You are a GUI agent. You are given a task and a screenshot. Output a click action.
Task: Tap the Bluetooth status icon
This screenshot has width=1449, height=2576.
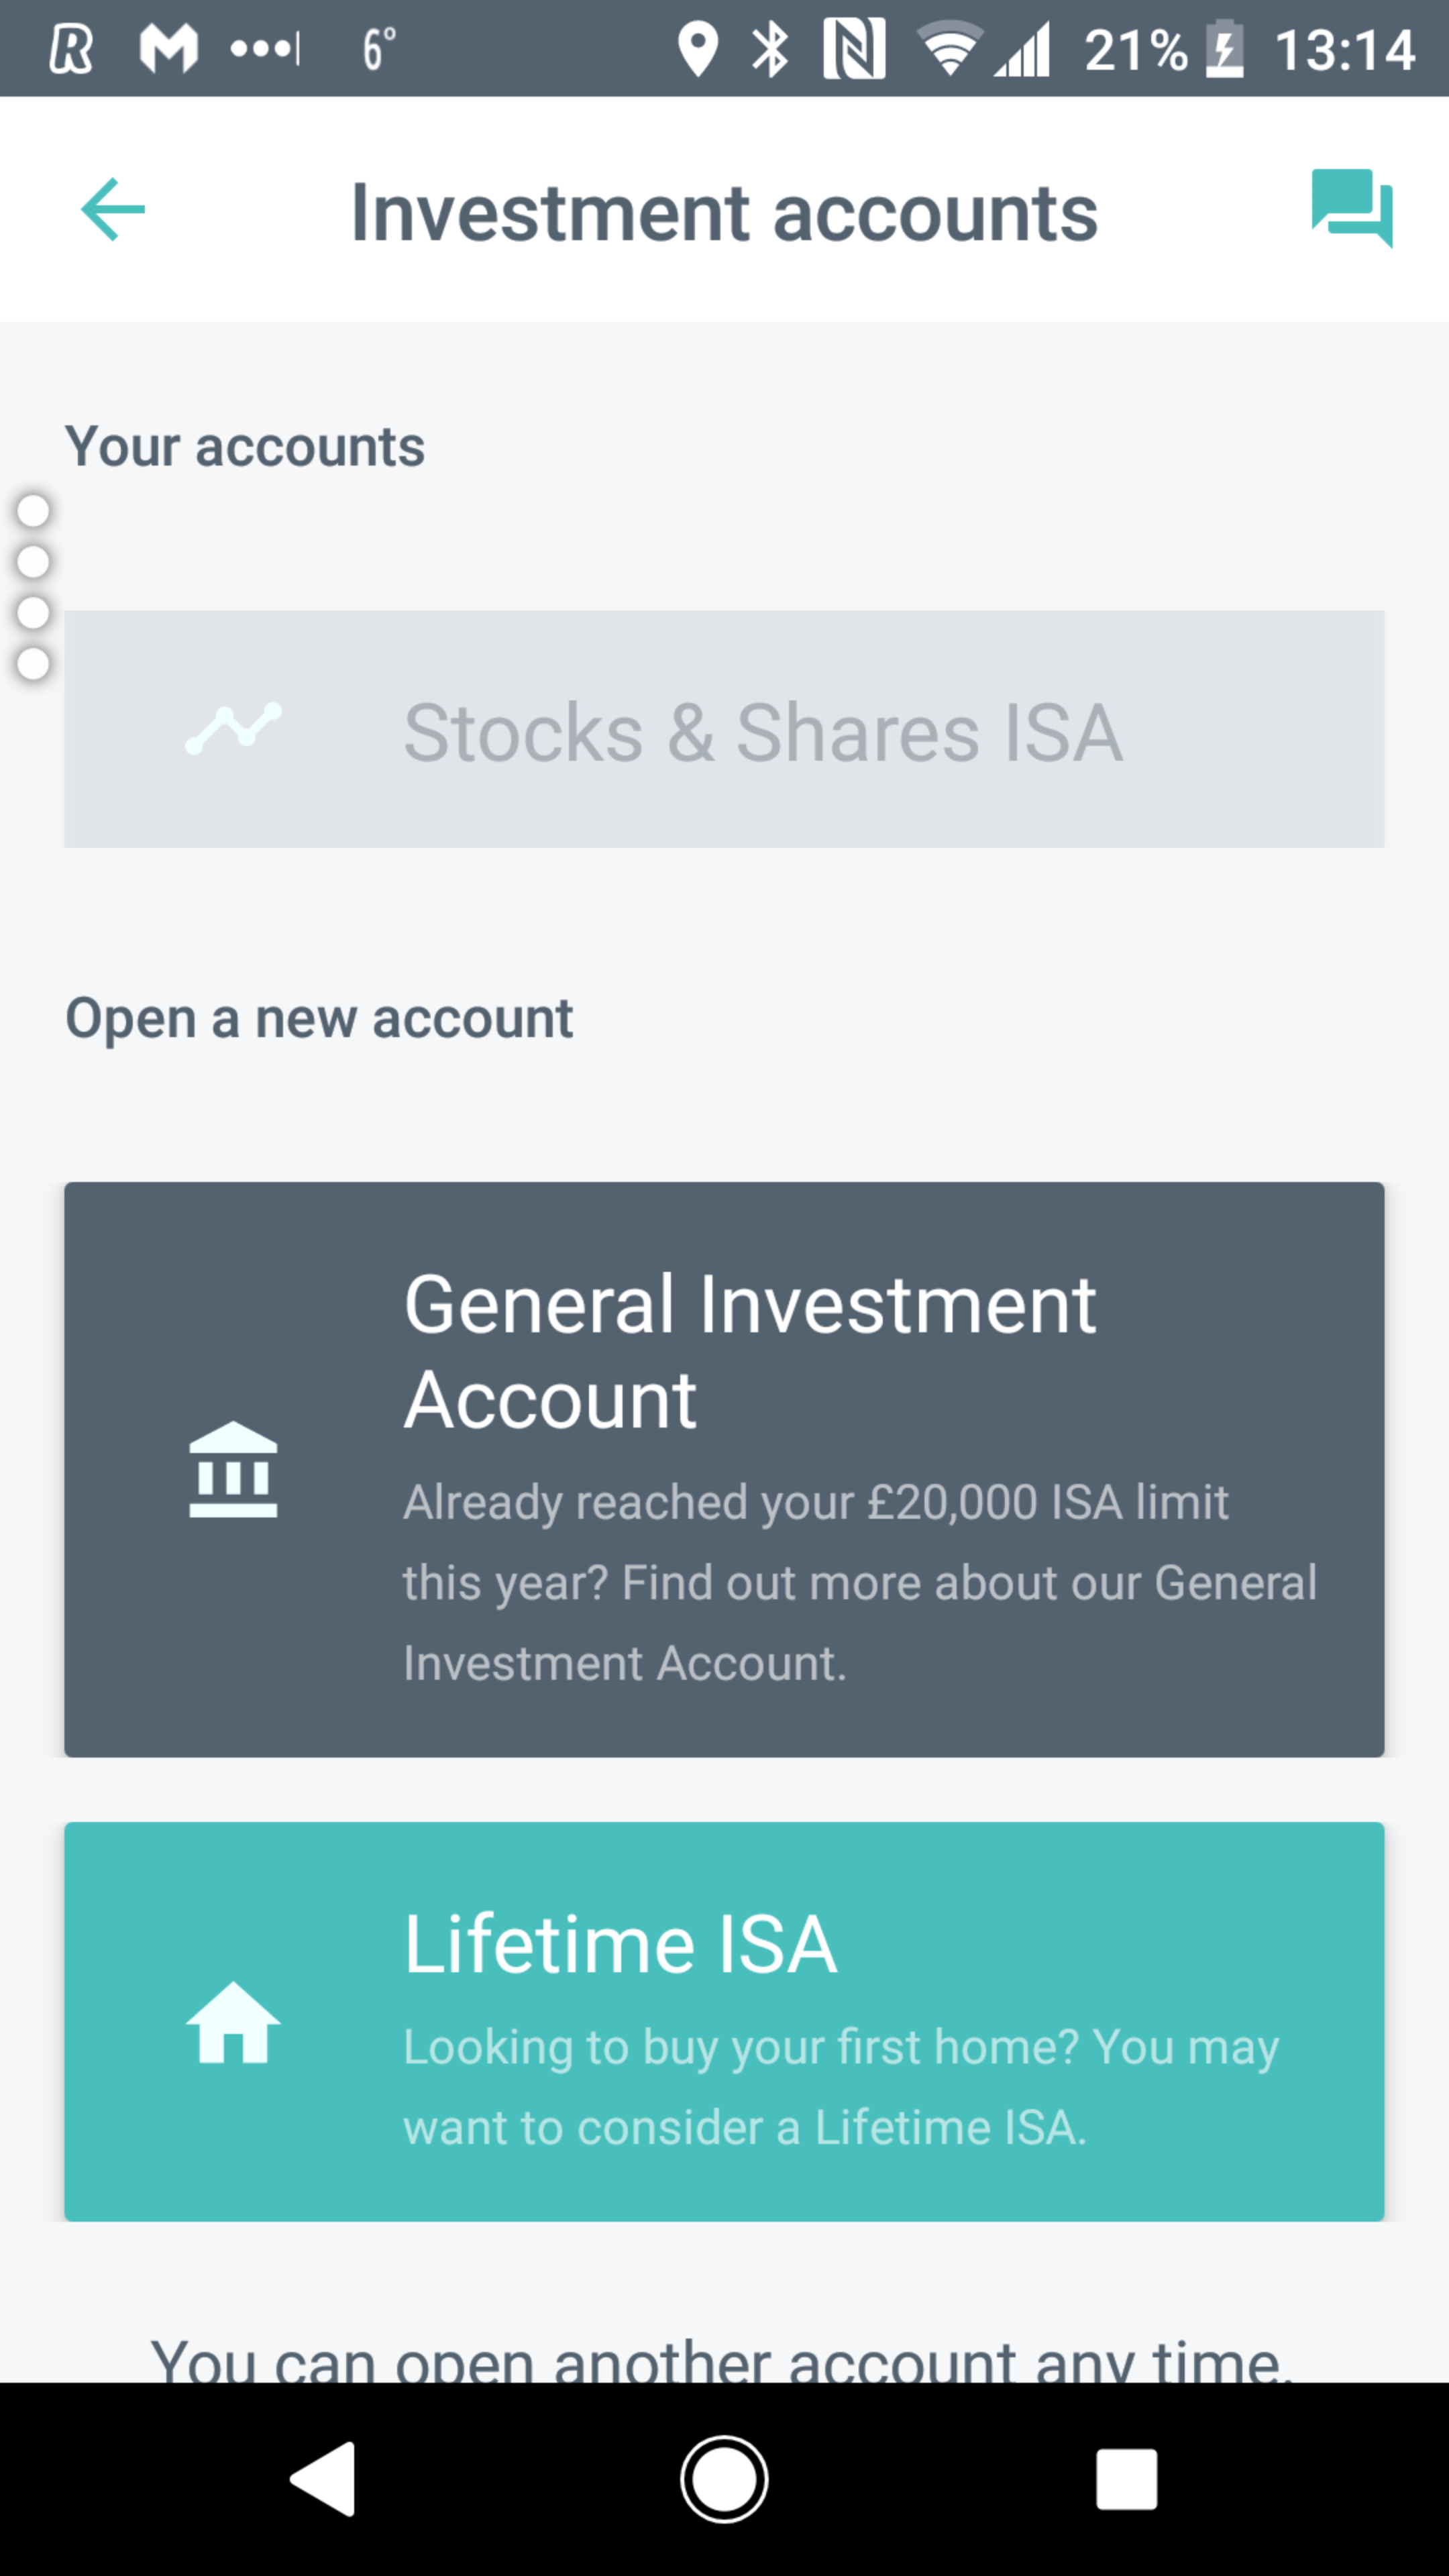pyautogui.click(x=770, y=49)
